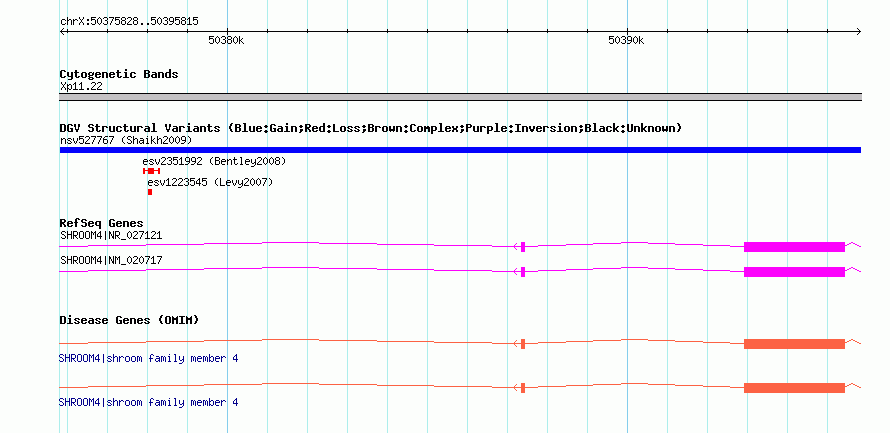
Task: Click the chrX:50375828..50395815 coordinate label
Action: 129,22
